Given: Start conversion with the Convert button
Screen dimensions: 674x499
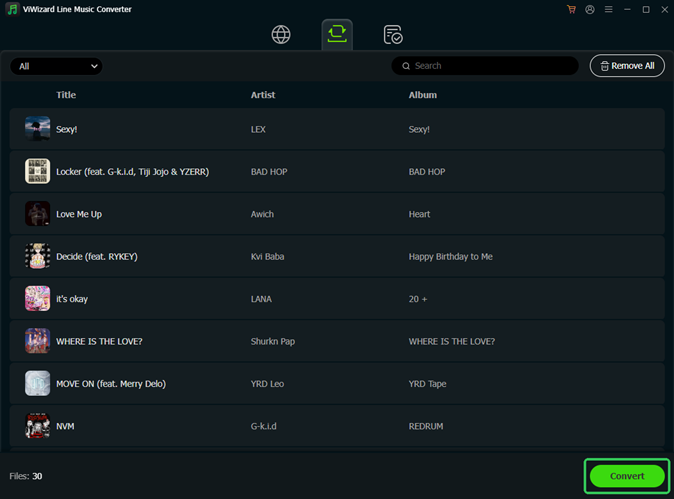Looking at the screenshot, I should (627, 476).
